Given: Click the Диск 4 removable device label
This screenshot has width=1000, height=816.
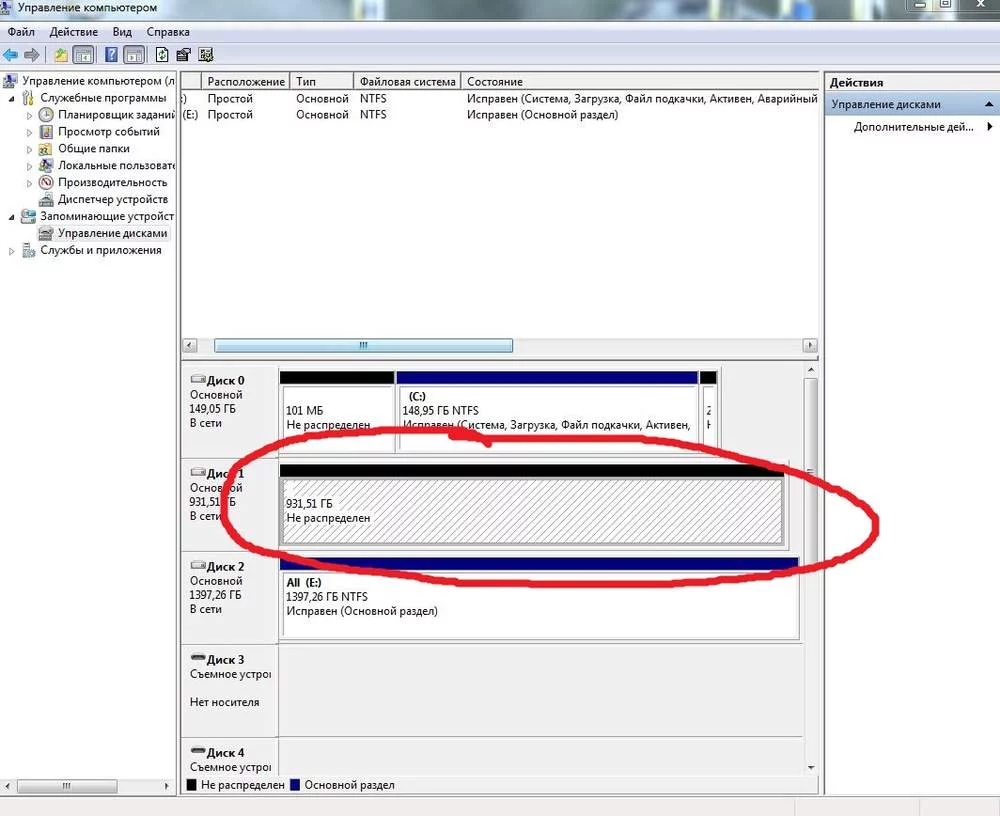Looking at the screenshot, I should (225, 753).
